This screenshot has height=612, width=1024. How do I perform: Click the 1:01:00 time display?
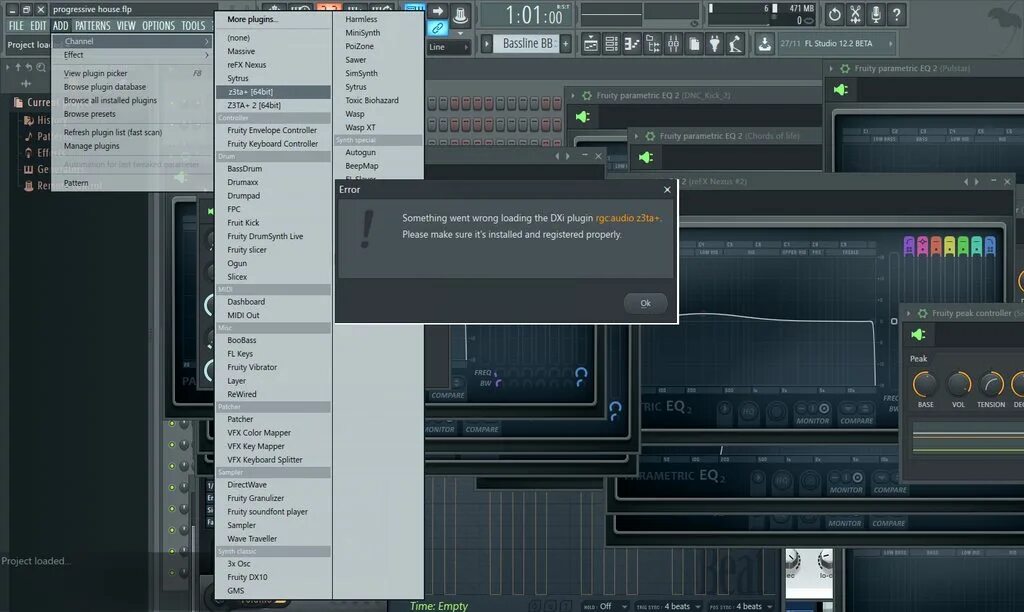534,15
